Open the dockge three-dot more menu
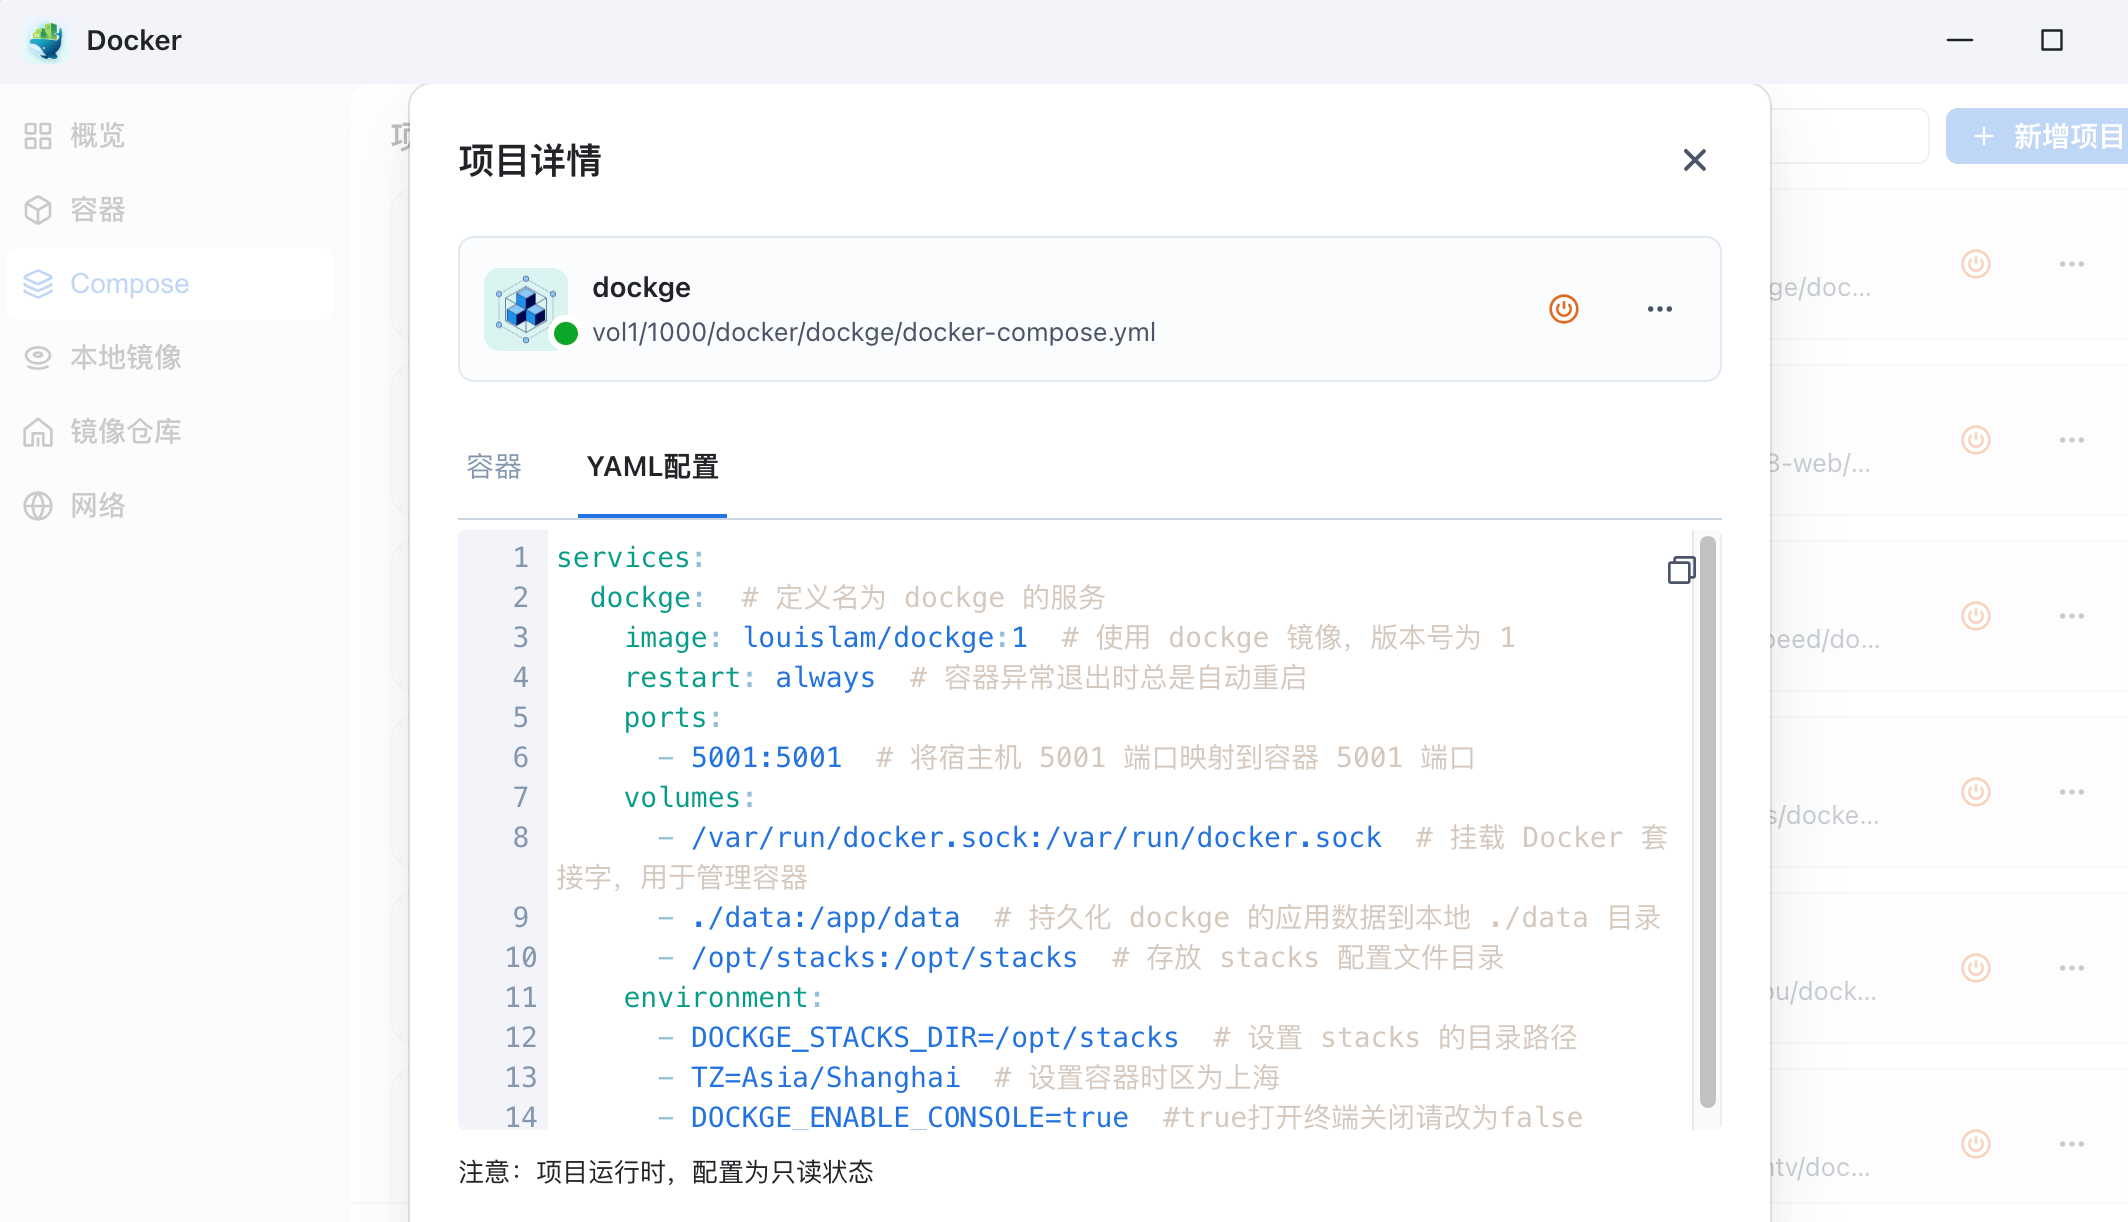The width and height of the screenshot is (2128, 1222). point(1659,309)
